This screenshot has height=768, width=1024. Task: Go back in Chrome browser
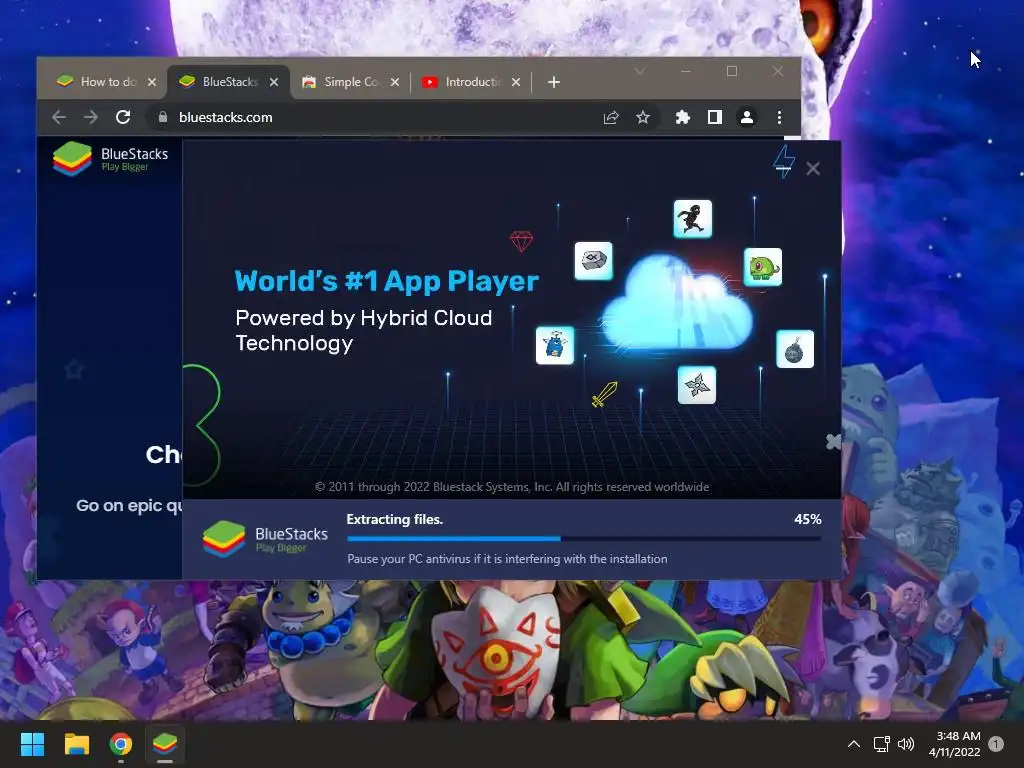[59, 118]
